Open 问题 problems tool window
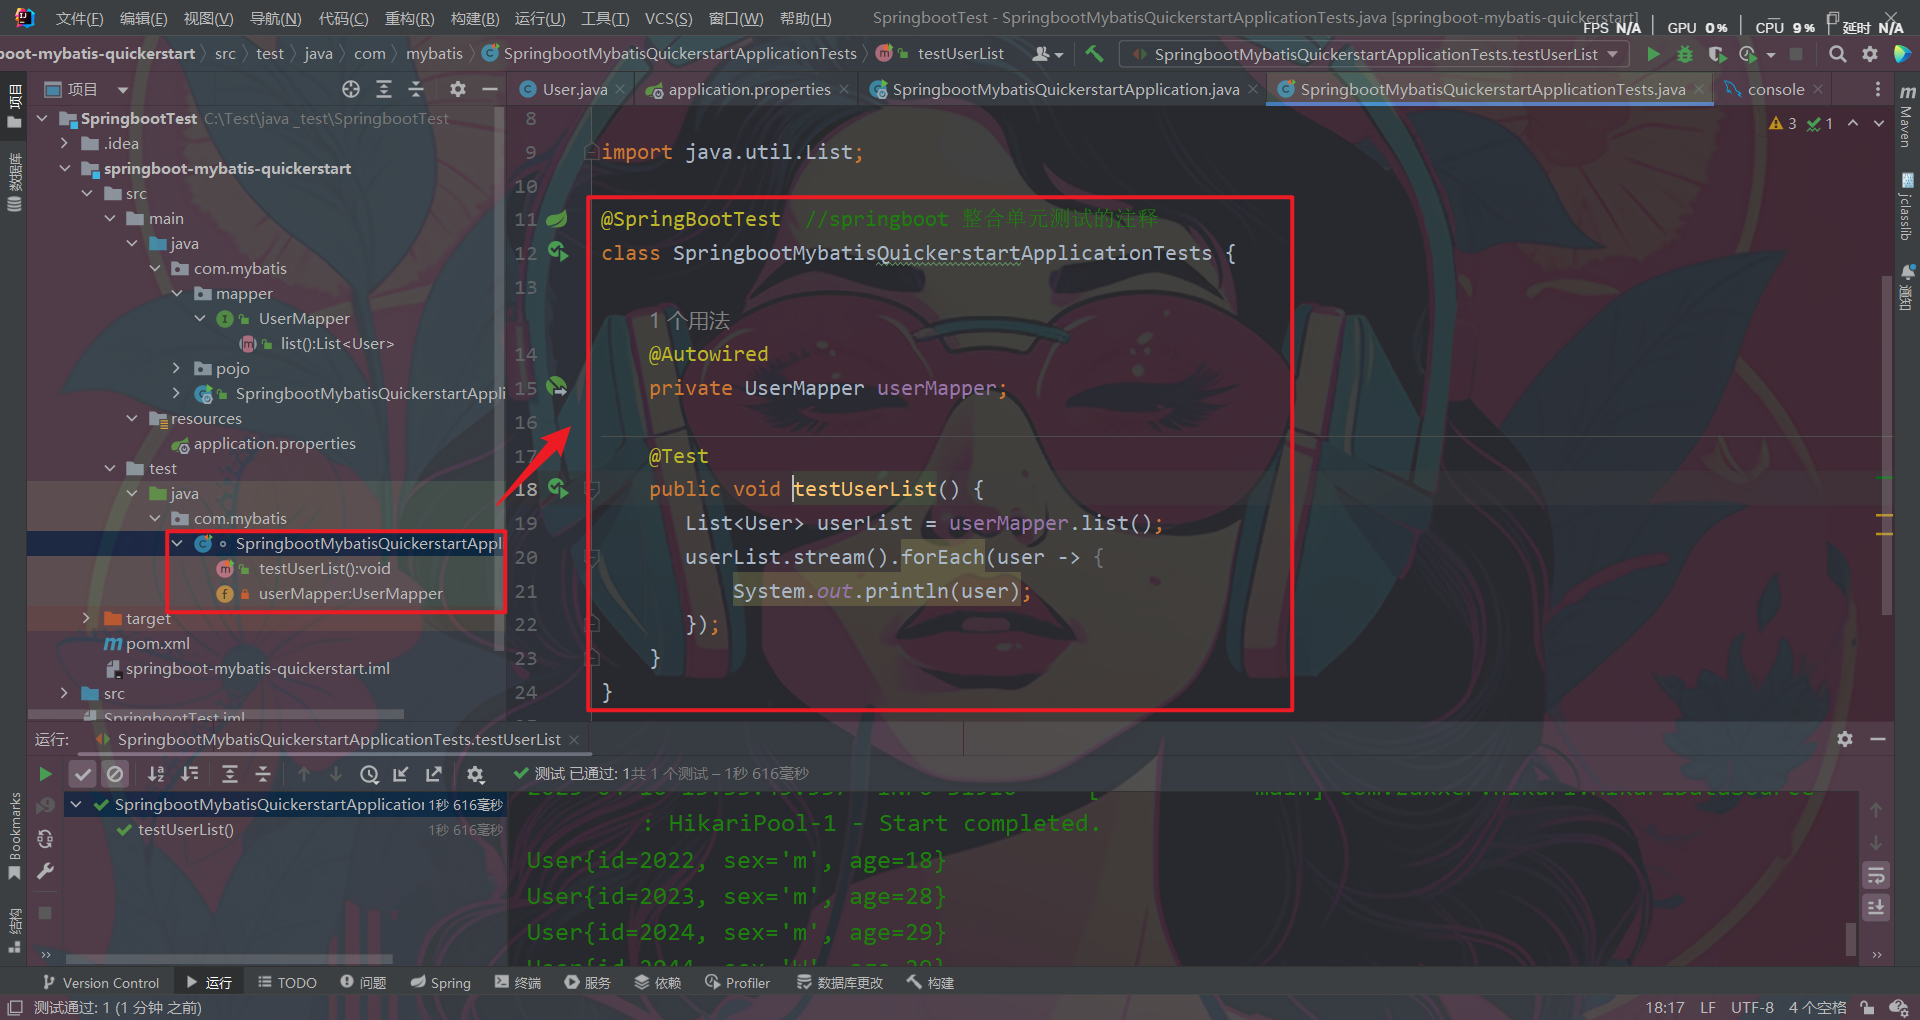 [363, 983]
